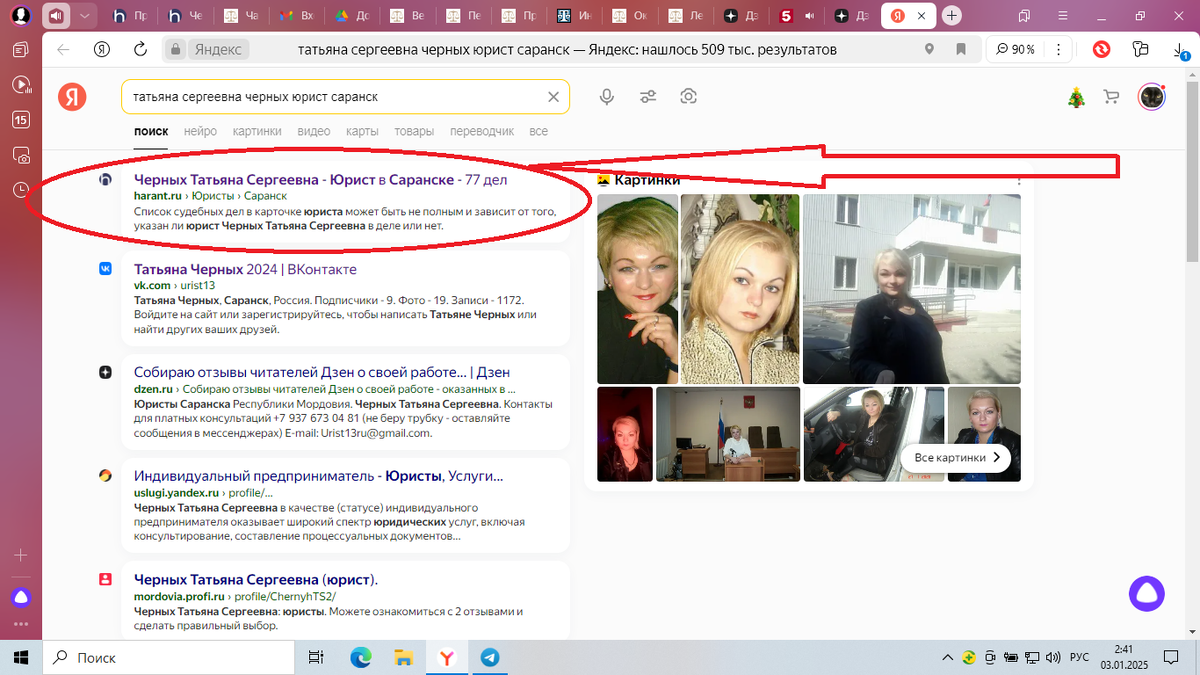Screen dimensions: 1200x675
Task: Add a sidebar item with the plus icon
Action: pos(21,554)
